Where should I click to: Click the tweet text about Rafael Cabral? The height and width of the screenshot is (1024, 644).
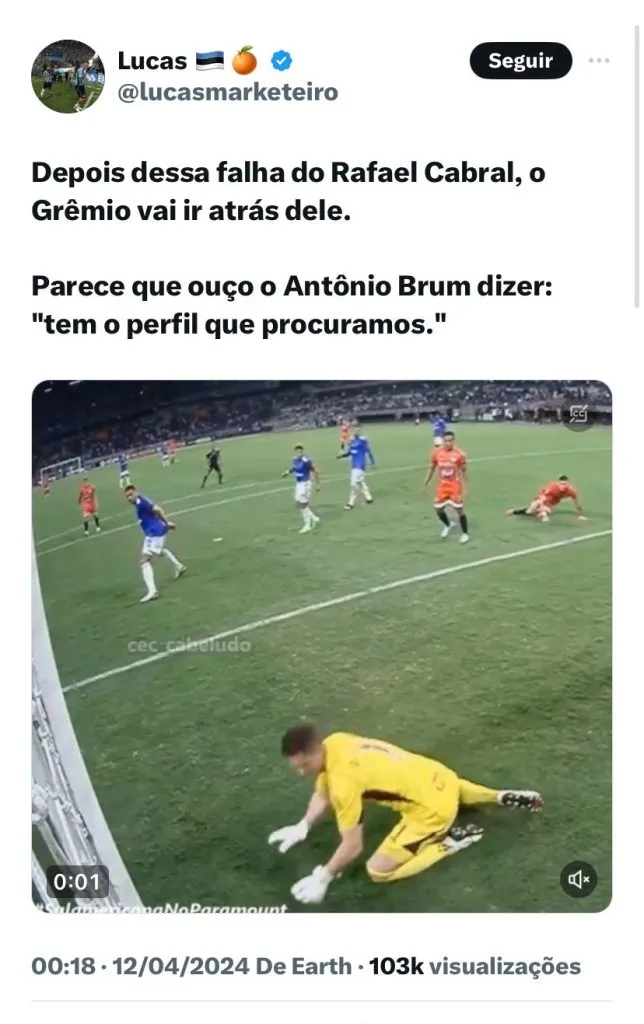(288, 191)
